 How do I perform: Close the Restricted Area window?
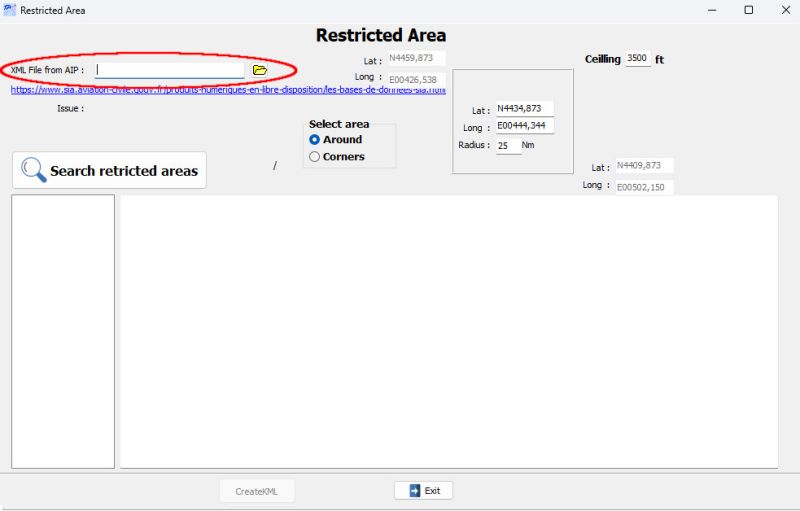point(786,10)
